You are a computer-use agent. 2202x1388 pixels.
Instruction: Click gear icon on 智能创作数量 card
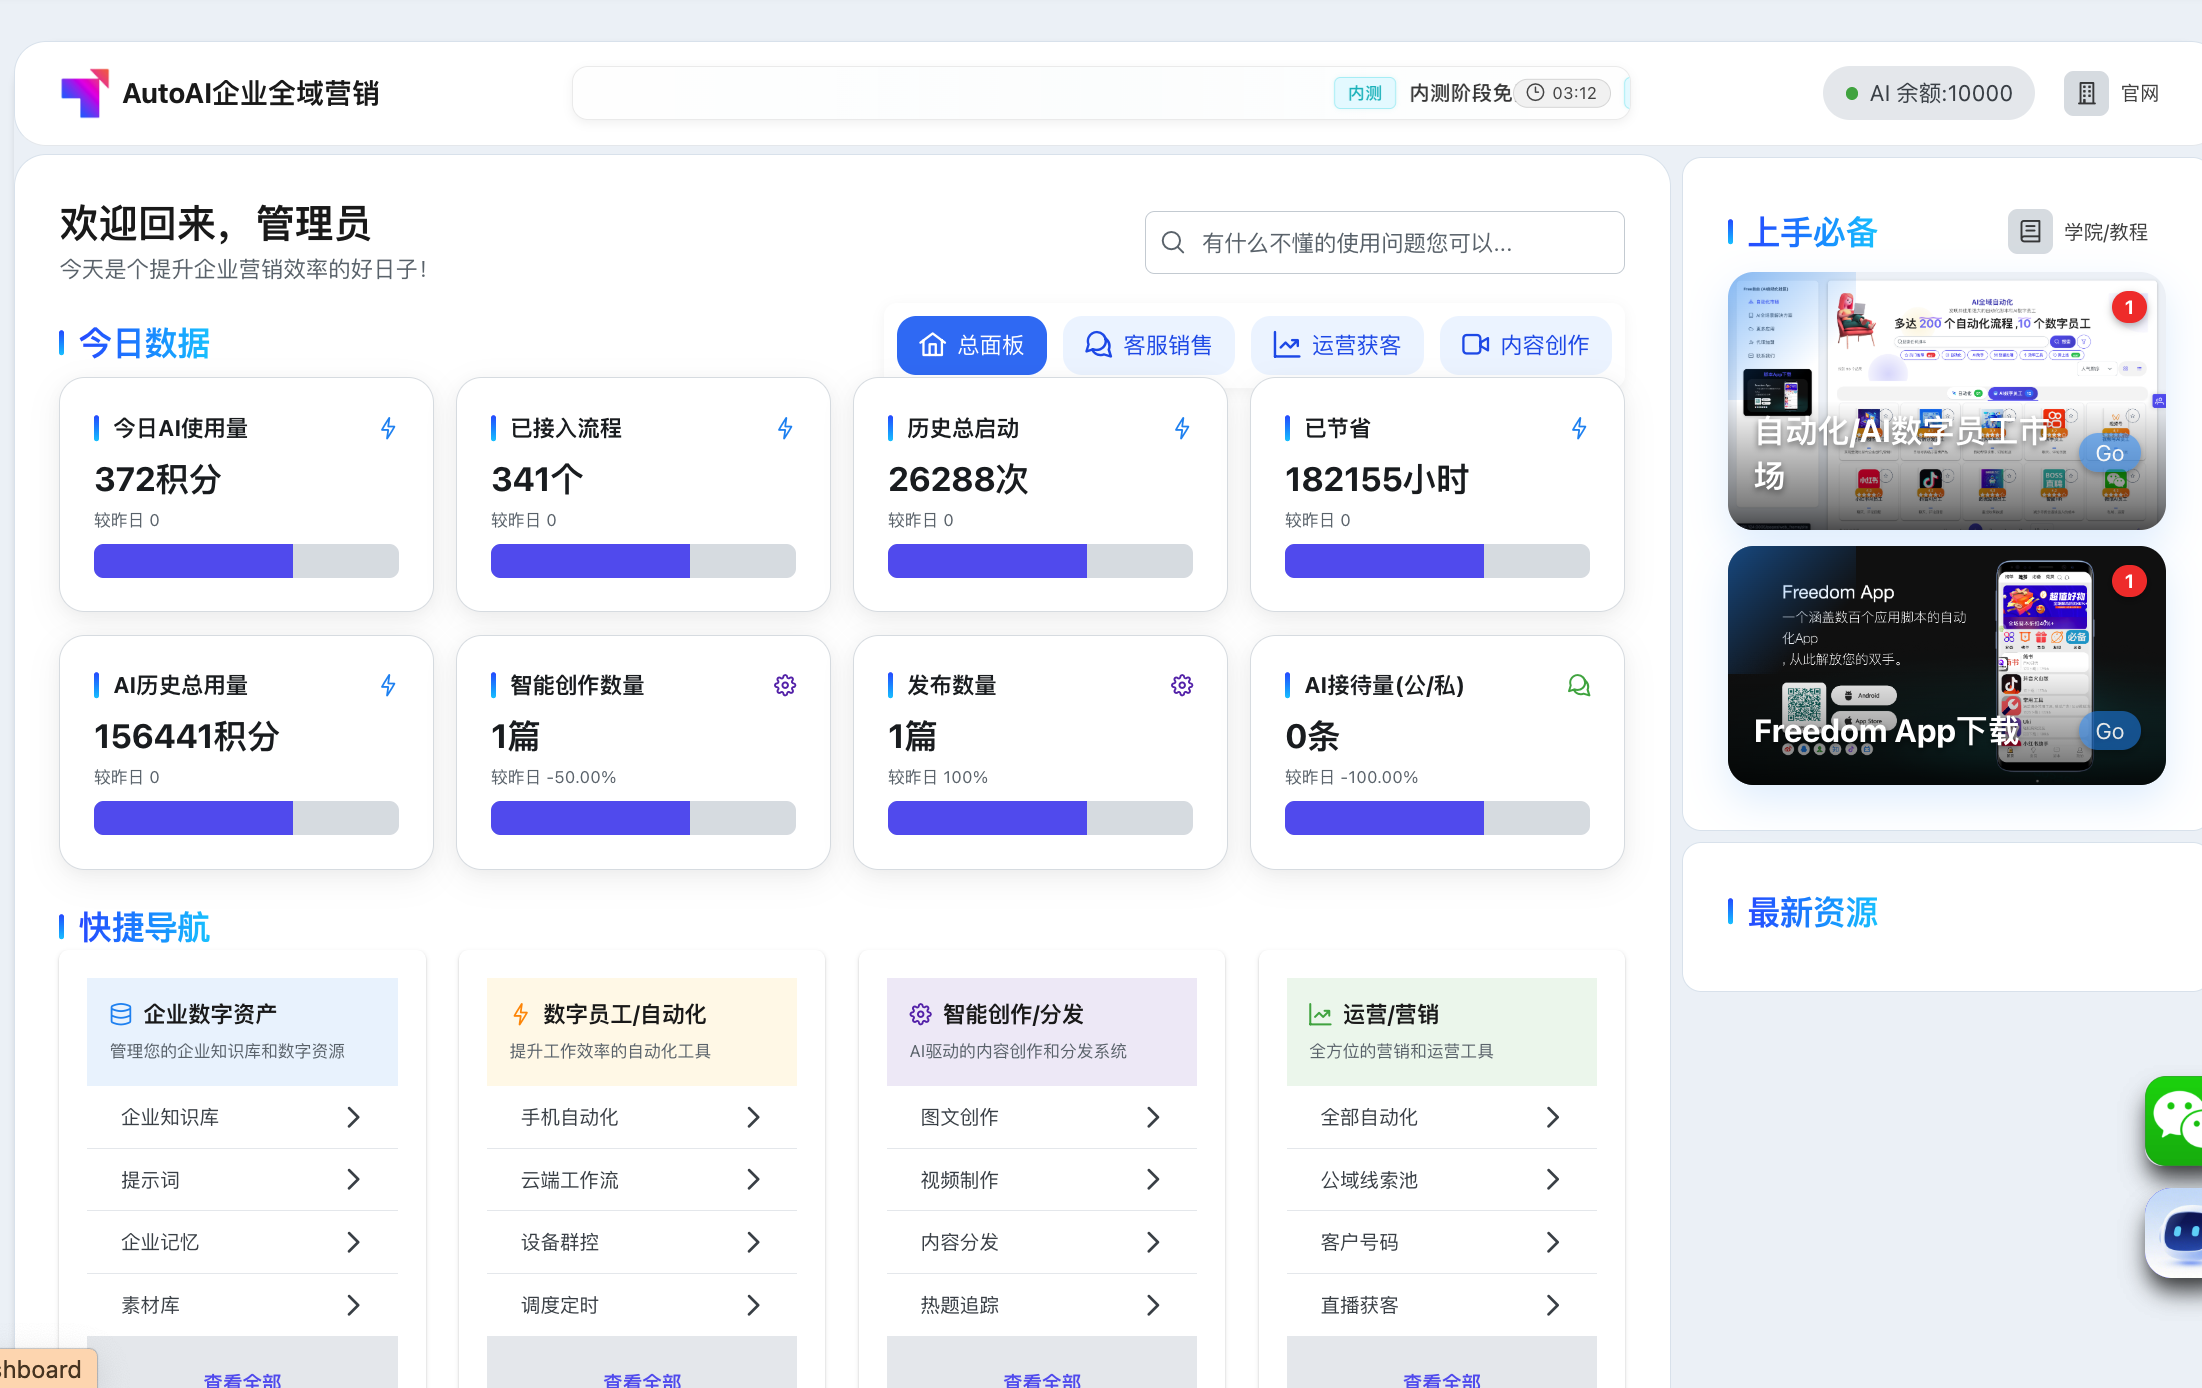[785, 685]
